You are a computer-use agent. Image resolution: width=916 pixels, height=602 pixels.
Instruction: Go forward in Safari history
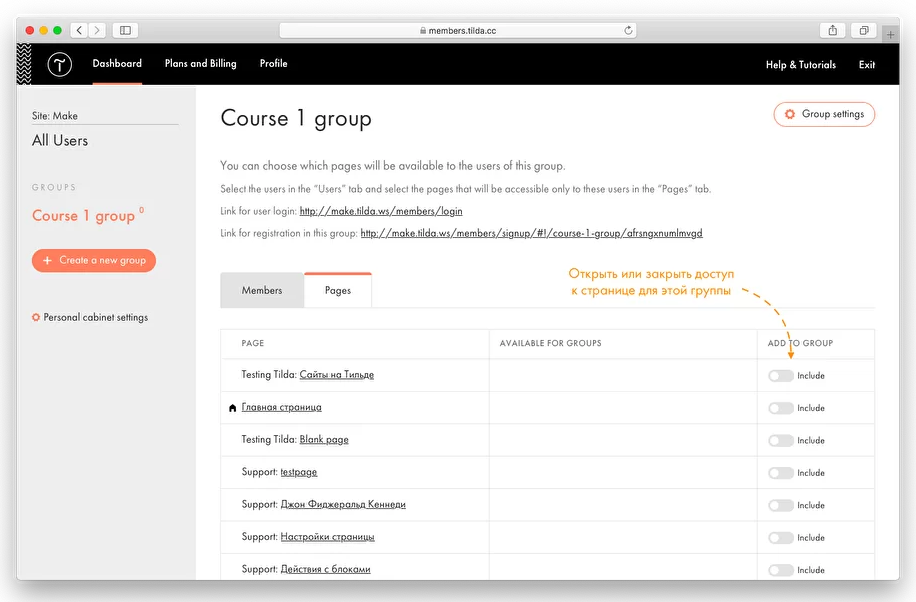(x=97, y=30)
